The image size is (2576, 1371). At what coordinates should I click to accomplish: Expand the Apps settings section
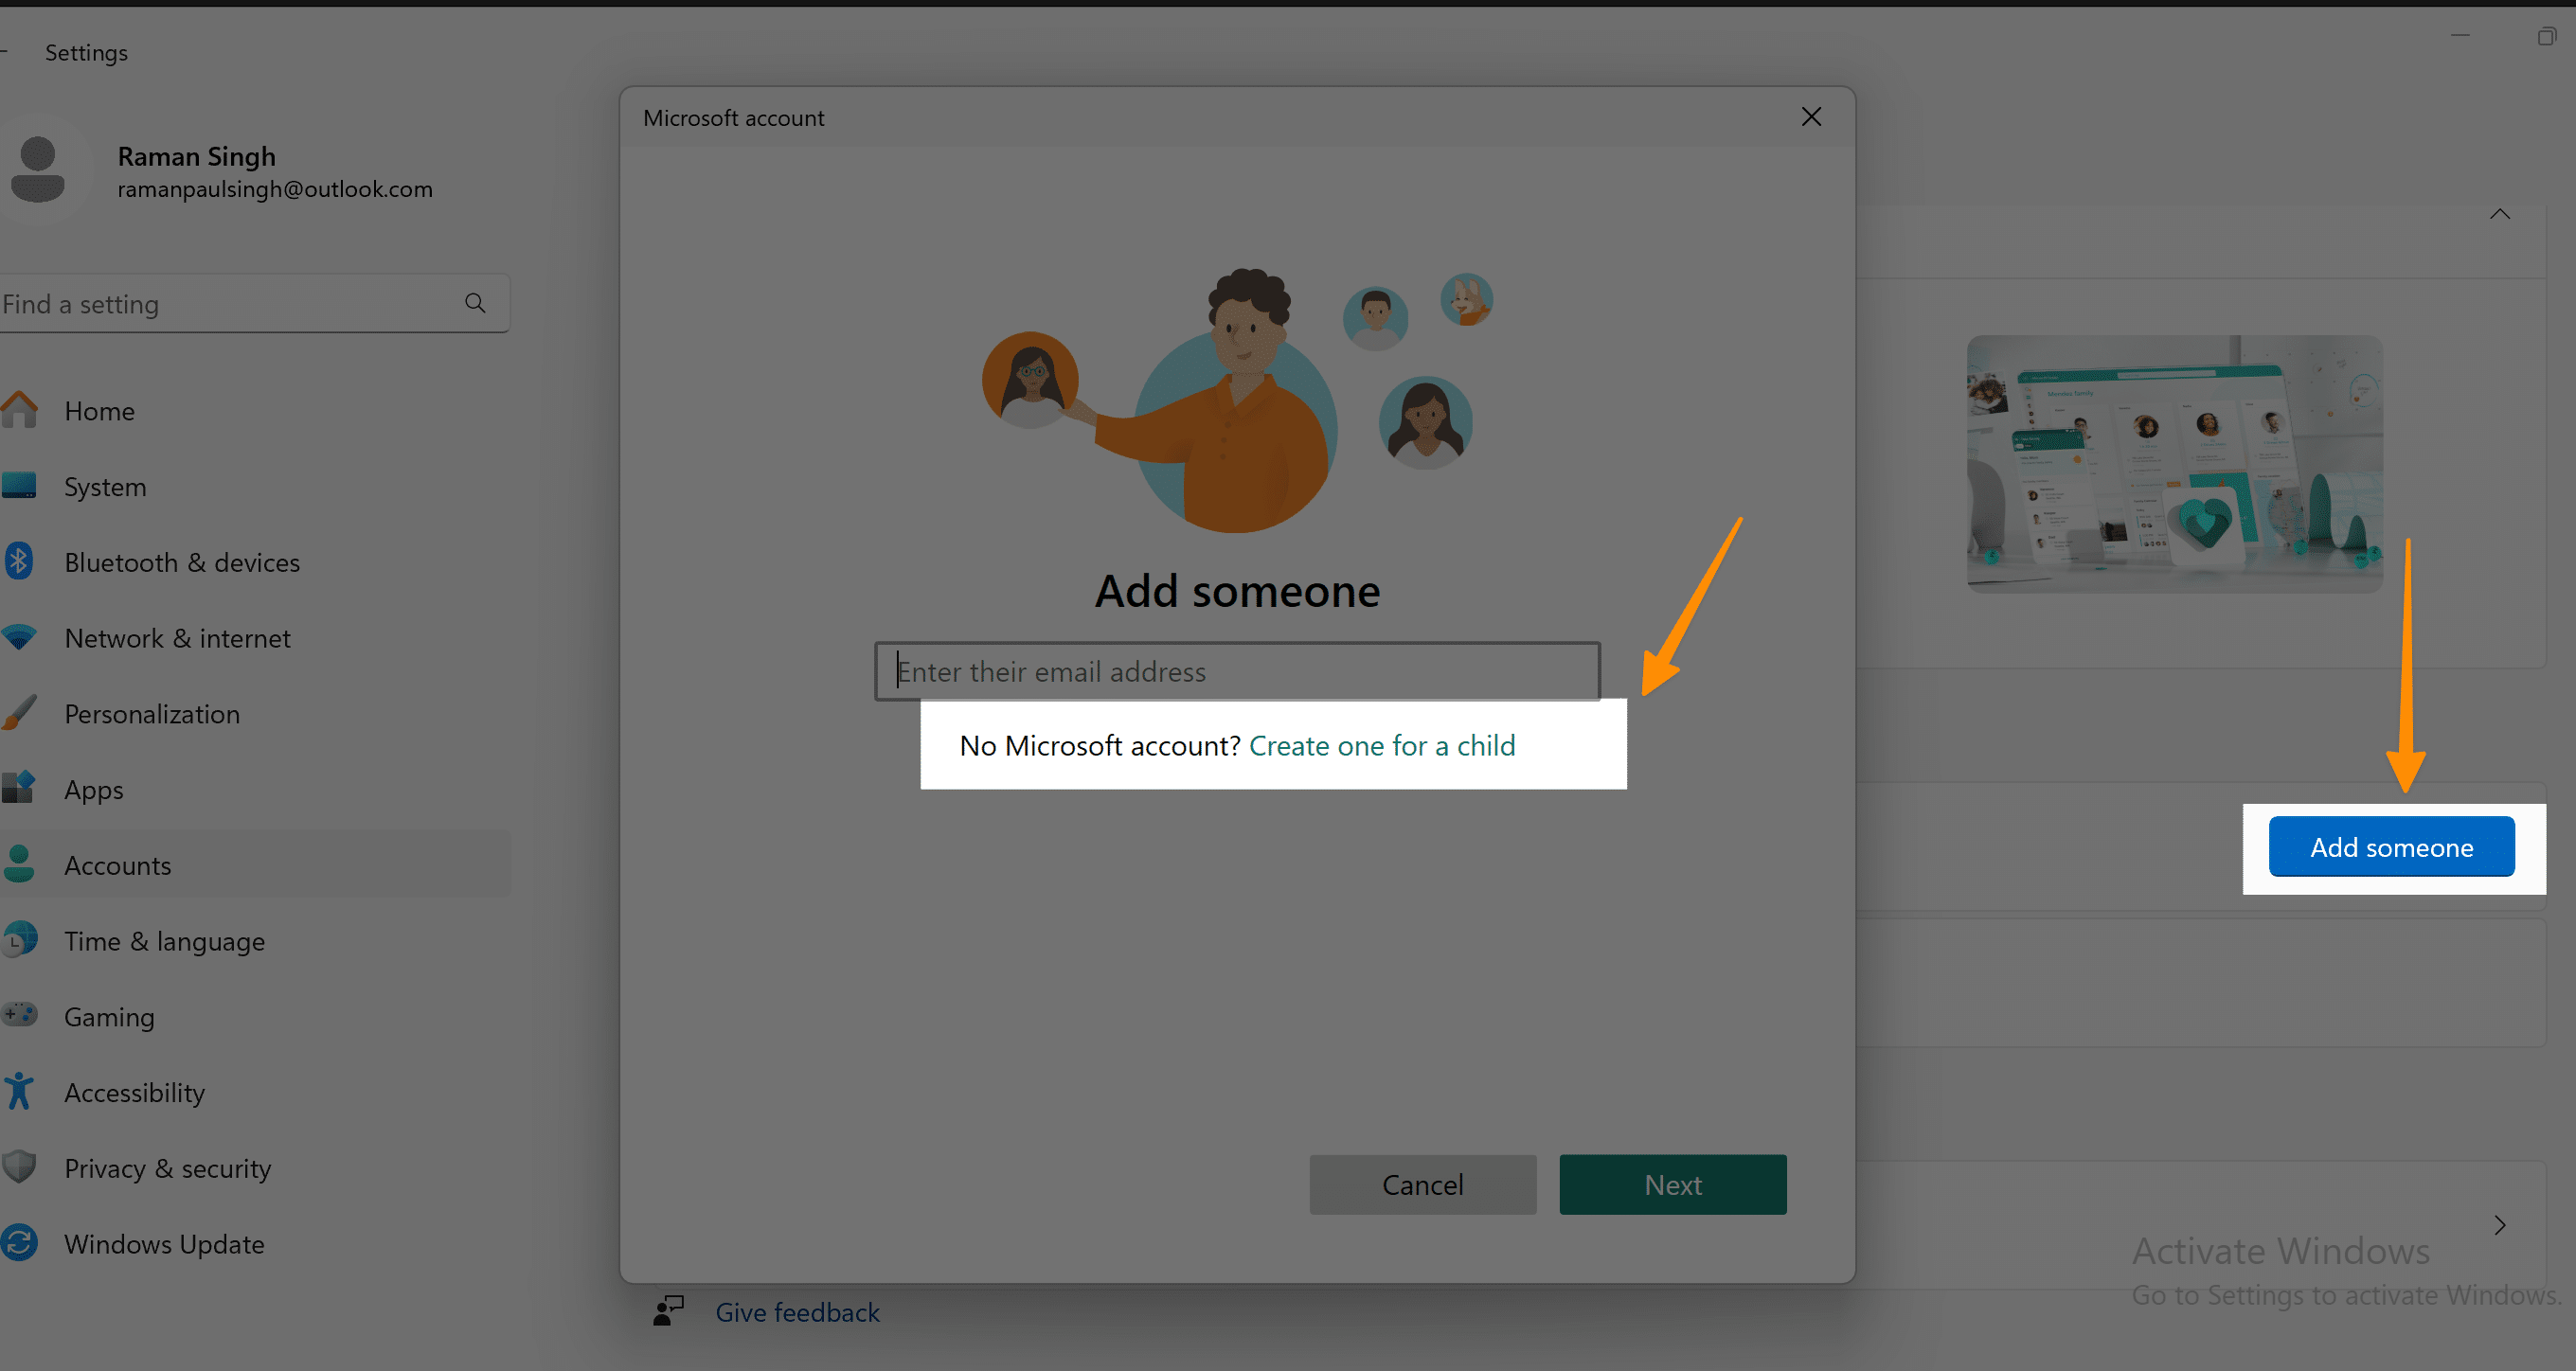(x=94, y=789)
